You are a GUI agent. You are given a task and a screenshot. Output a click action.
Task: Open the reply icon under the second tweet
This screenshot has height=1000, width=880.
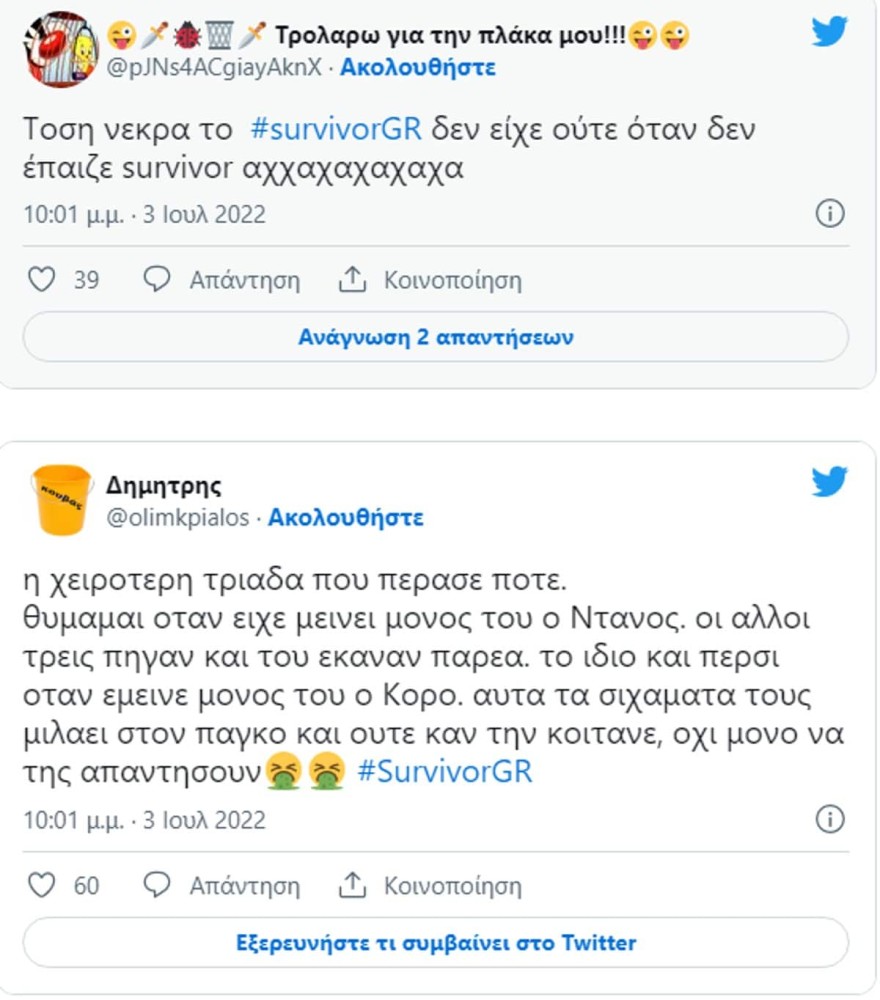(156, 885)
